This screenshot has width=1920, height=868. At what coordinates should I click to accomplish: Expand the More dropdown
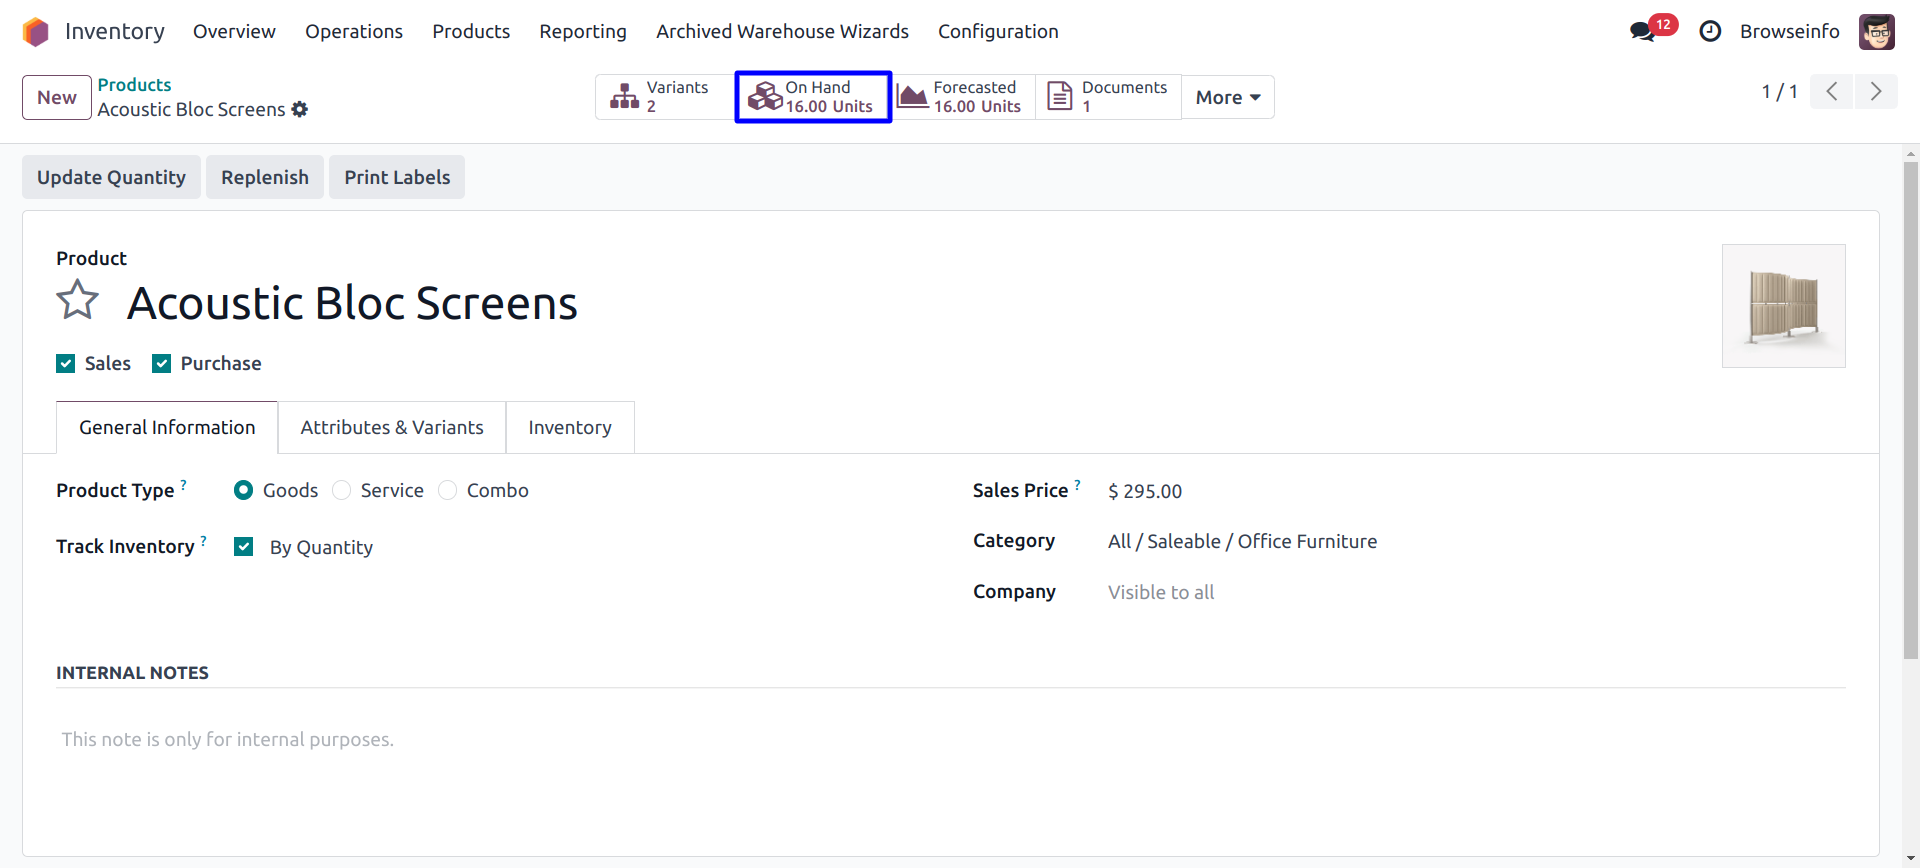[1227, 98]
